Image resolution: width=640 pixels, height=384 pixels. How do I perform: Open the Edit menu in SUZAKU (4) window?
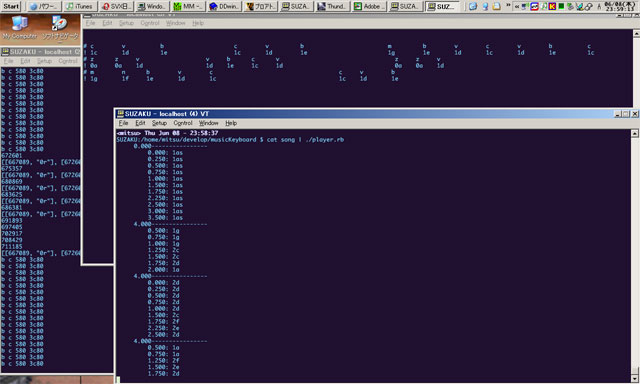click(x=140, y=123)
